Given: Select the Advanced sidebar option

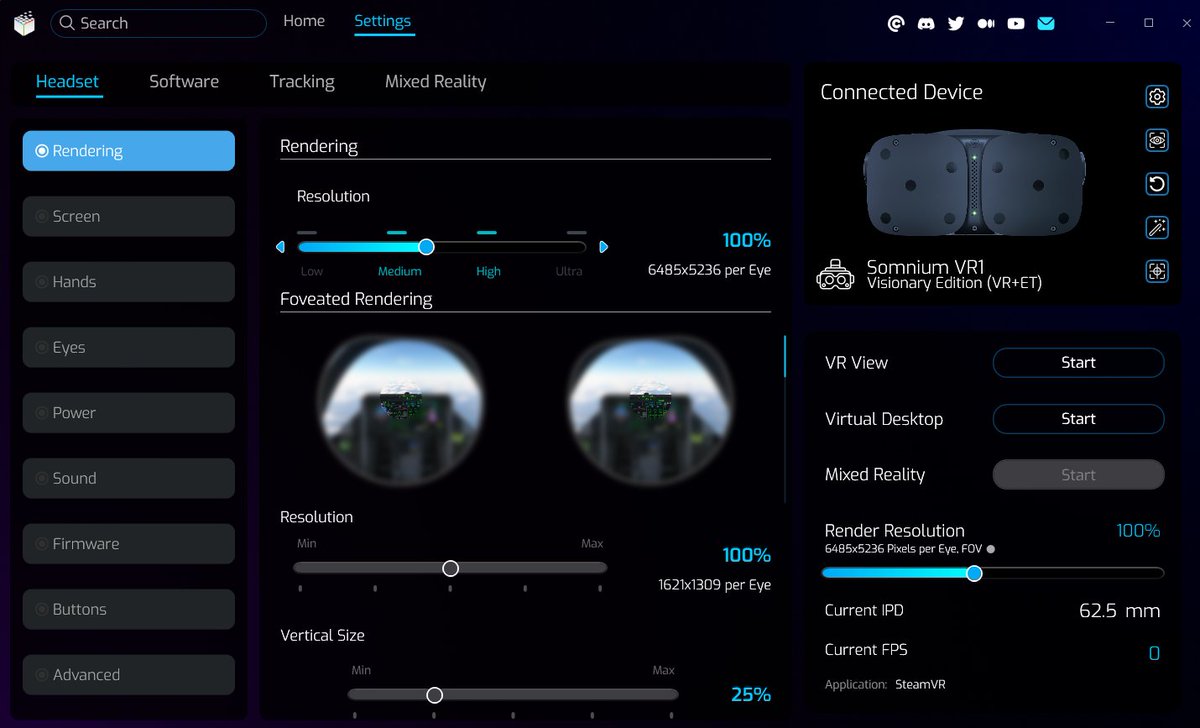Looking at the screenshot, I should click(x=129, y=675).
